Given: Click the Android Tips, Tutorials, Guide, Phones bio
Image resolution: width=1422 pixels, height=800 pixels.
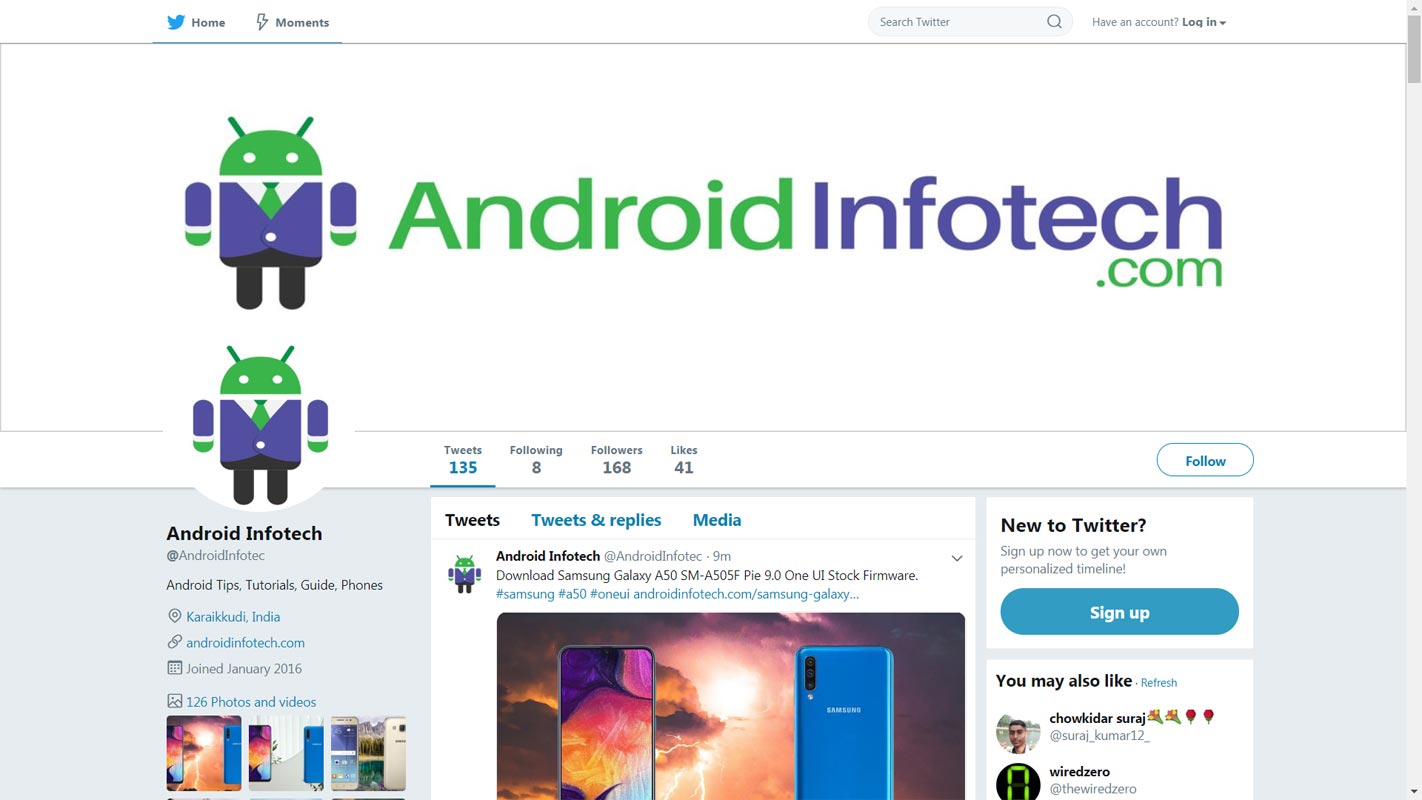Looking at the screenshot, I should (274, 585).
